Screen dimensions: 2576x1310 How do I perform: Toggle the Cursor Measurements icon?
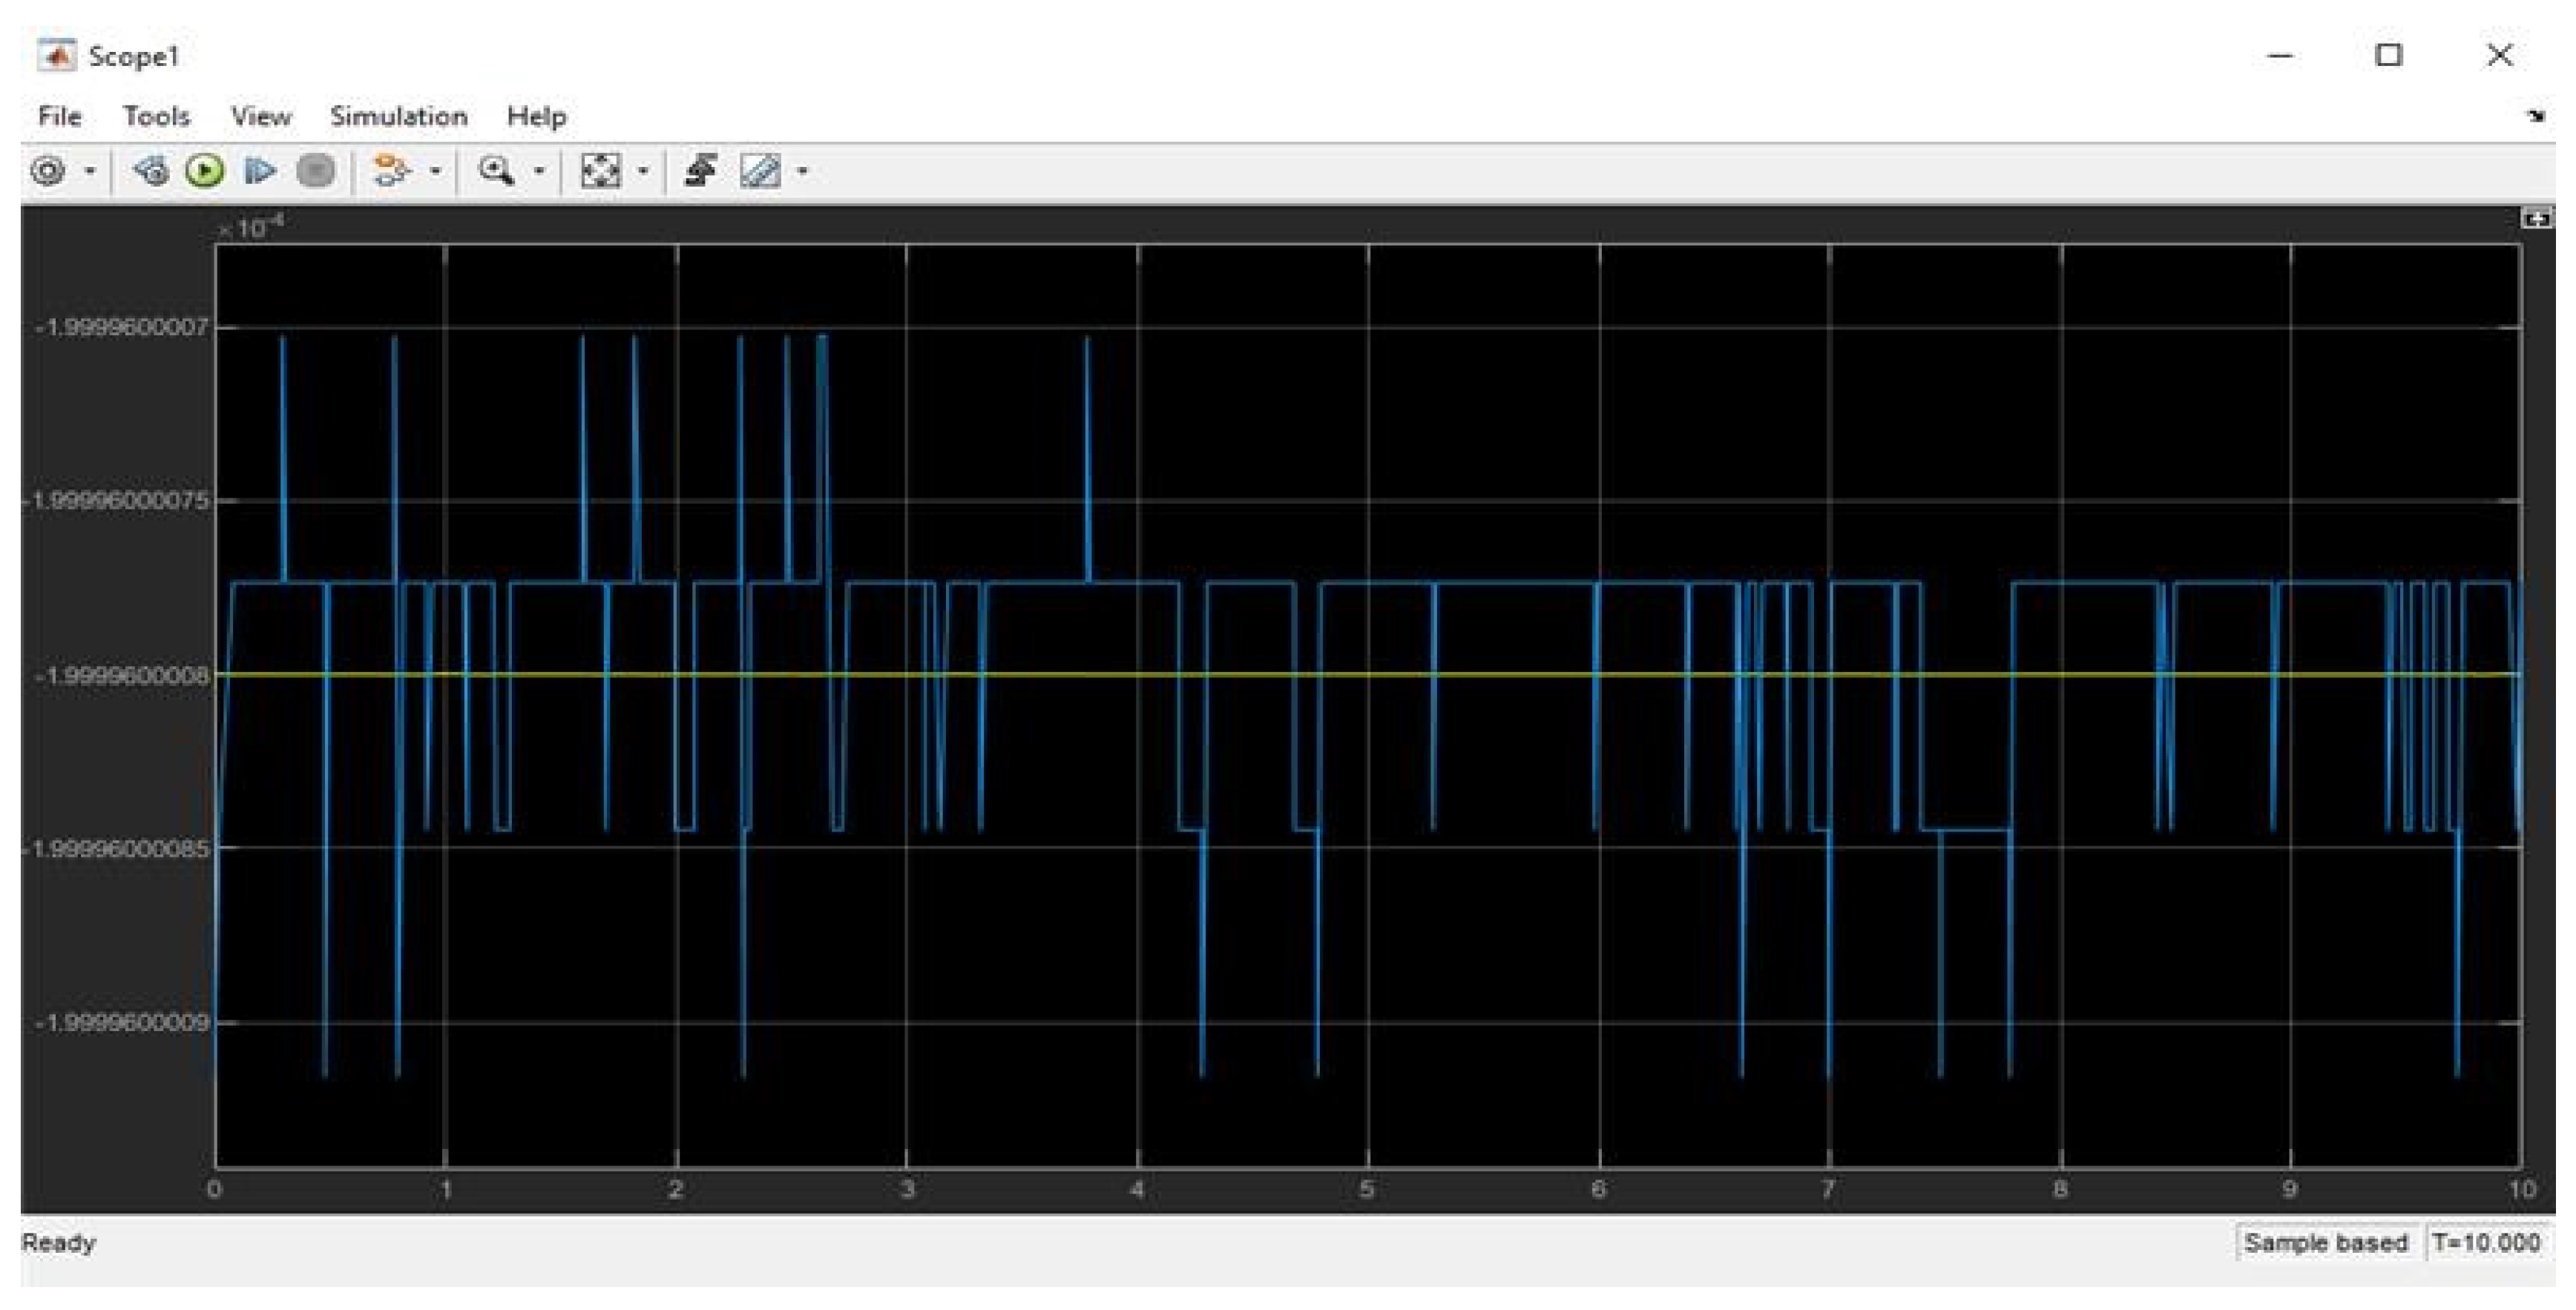click(760, 172)
